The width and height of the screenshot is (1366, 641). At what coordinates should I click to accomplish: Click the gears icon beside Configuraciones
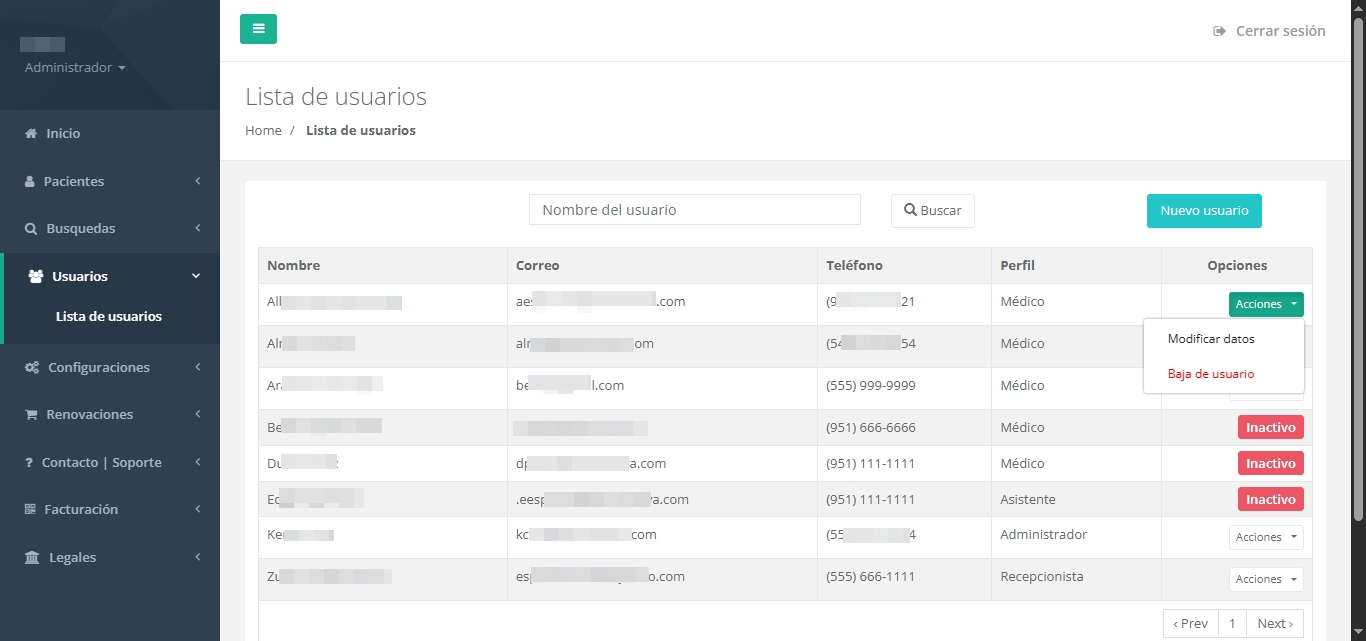(32, 368)
